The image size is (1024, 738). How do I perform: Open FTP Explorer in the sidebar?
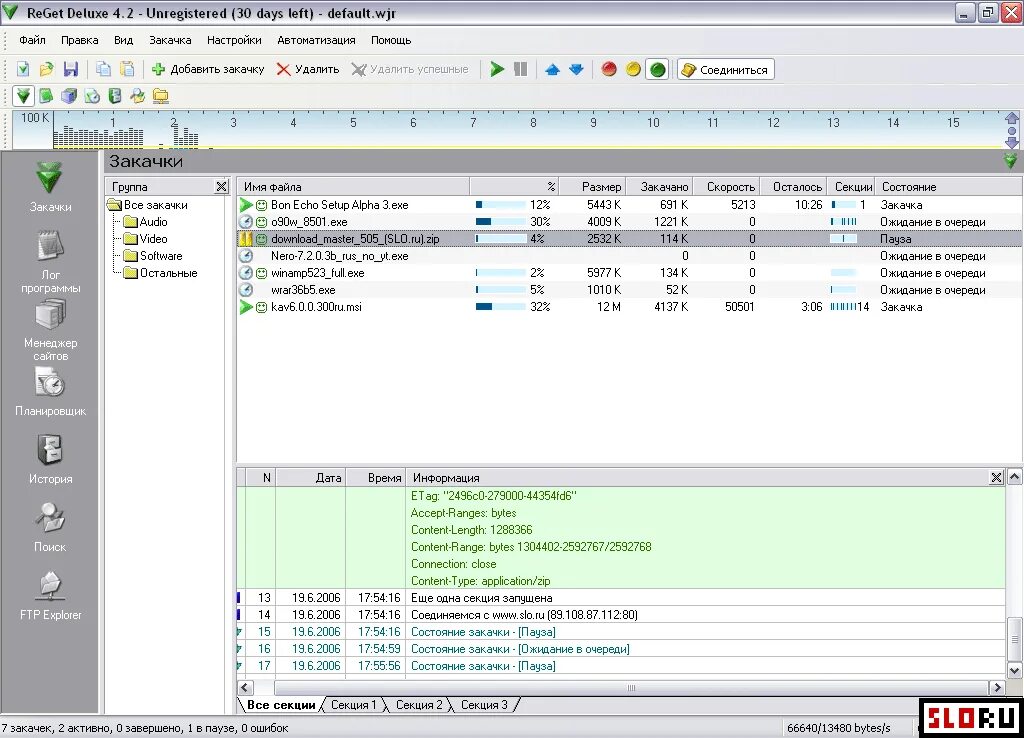(50, 596)
